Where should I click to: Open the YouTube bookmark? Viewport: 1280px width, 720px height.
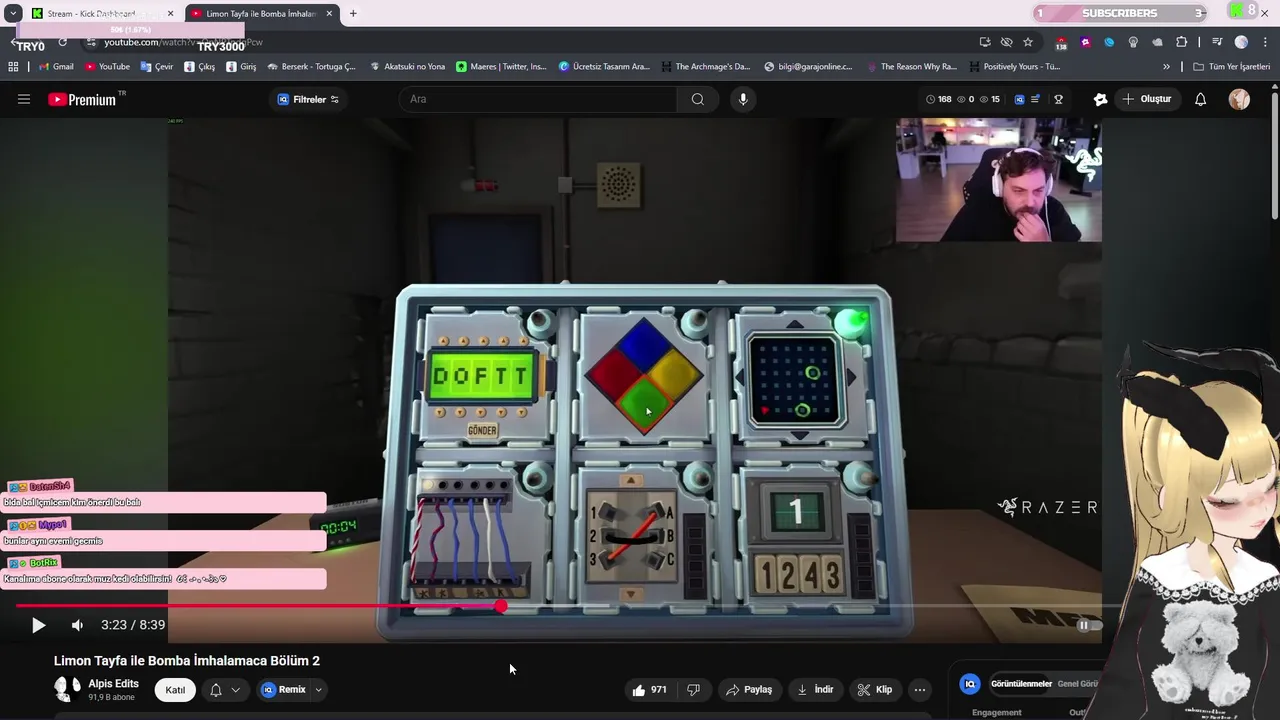coord(107,67)
